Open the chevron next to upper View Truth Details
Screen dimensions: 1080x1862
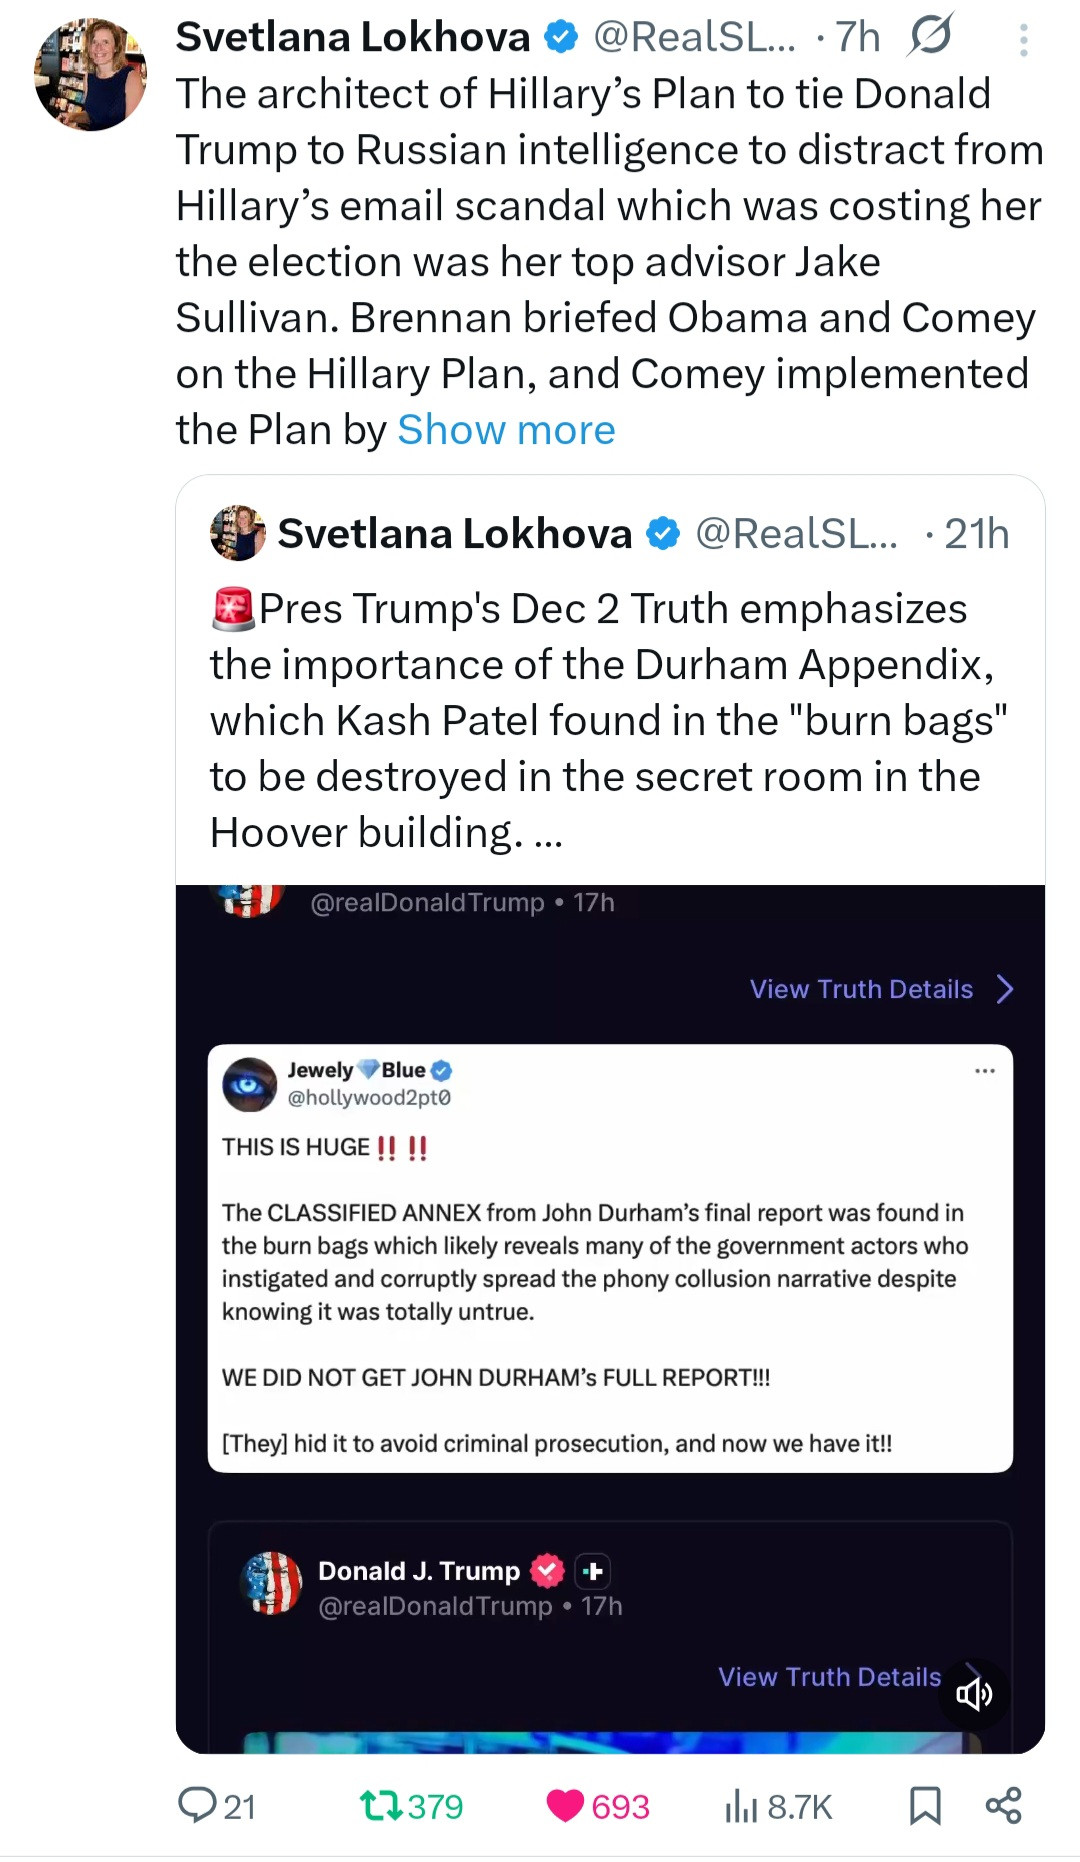(x=1005, y=989)
